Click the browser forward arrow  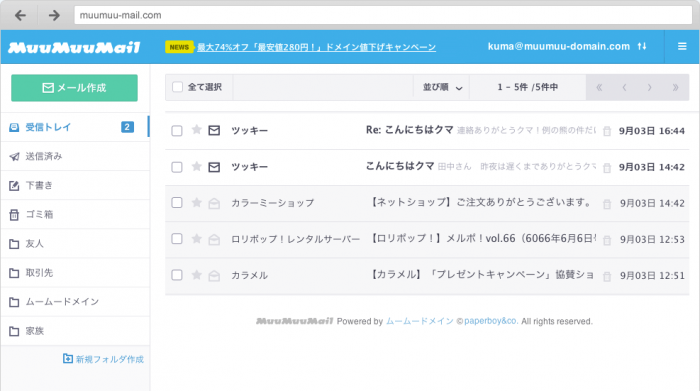[54, 16]
